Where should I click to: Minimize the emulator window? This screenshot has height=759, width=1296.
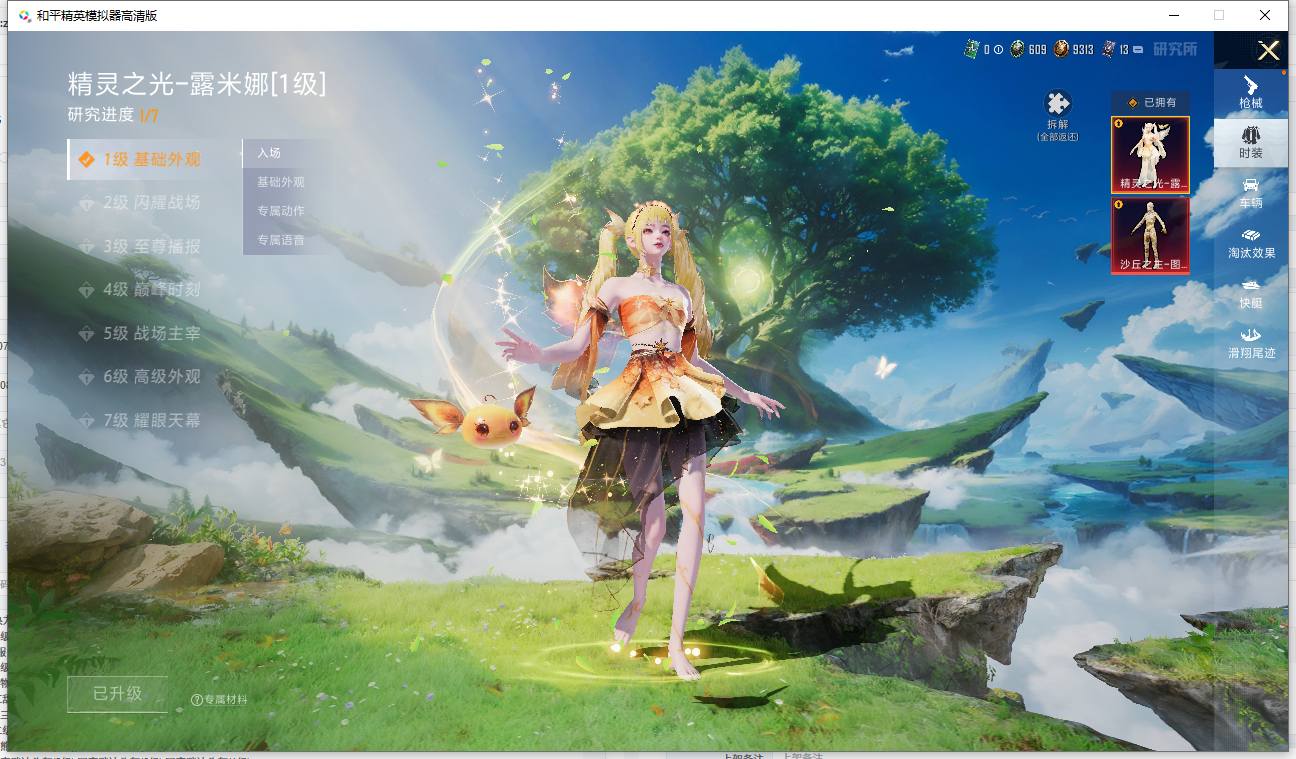1173,15
